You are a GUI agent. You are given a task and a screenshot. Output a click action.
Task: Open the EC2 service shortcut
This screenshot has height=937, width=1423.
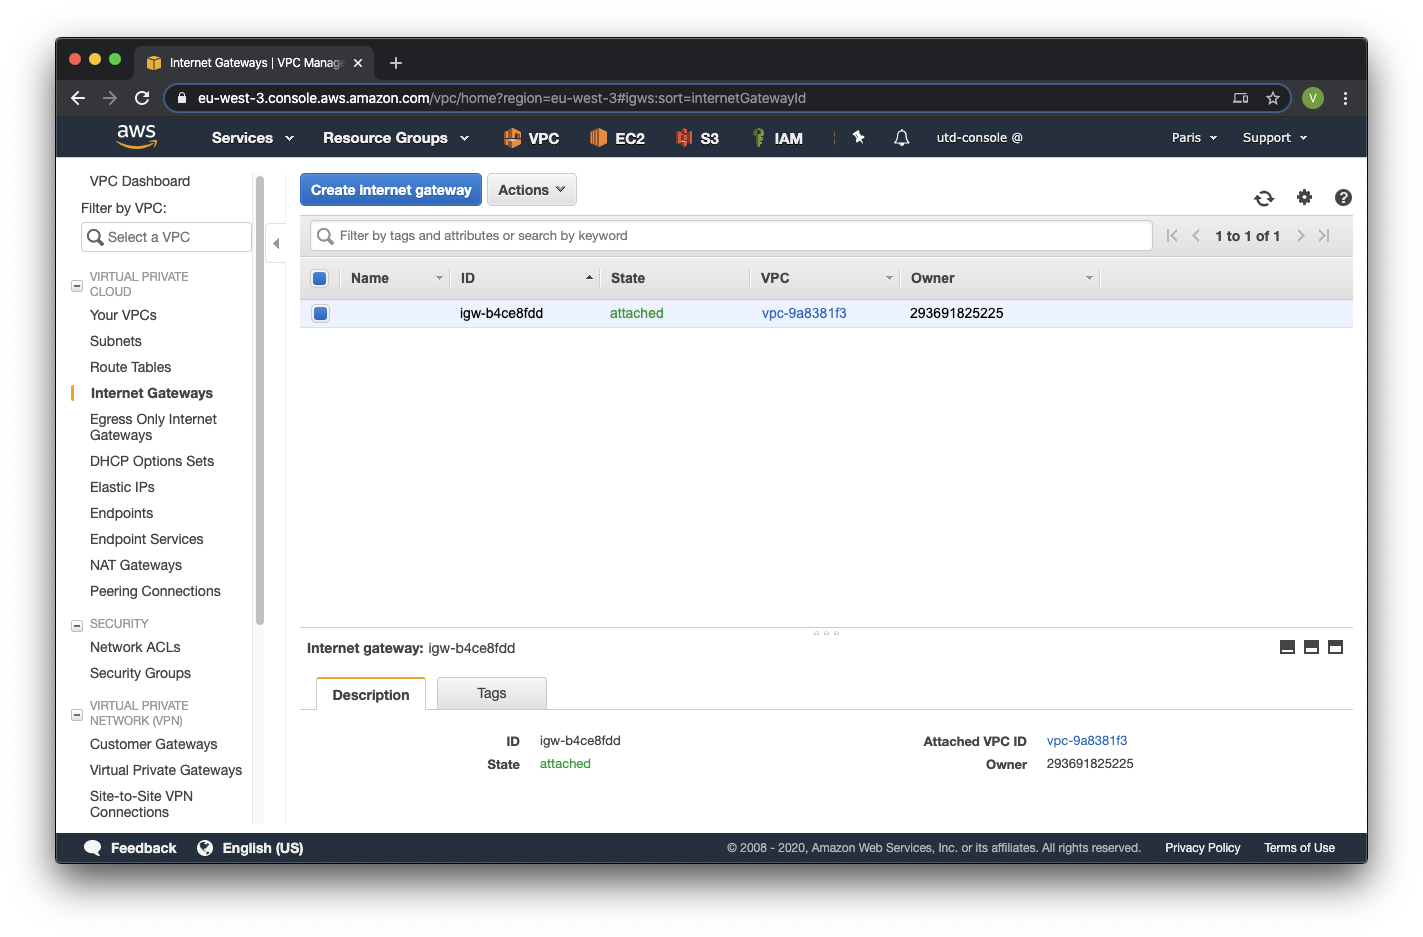pyautogui.click(x=617, y=138)
